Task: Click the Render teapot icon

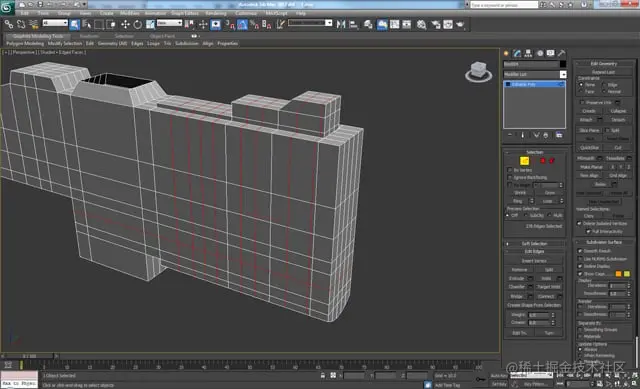Action: 460,24
